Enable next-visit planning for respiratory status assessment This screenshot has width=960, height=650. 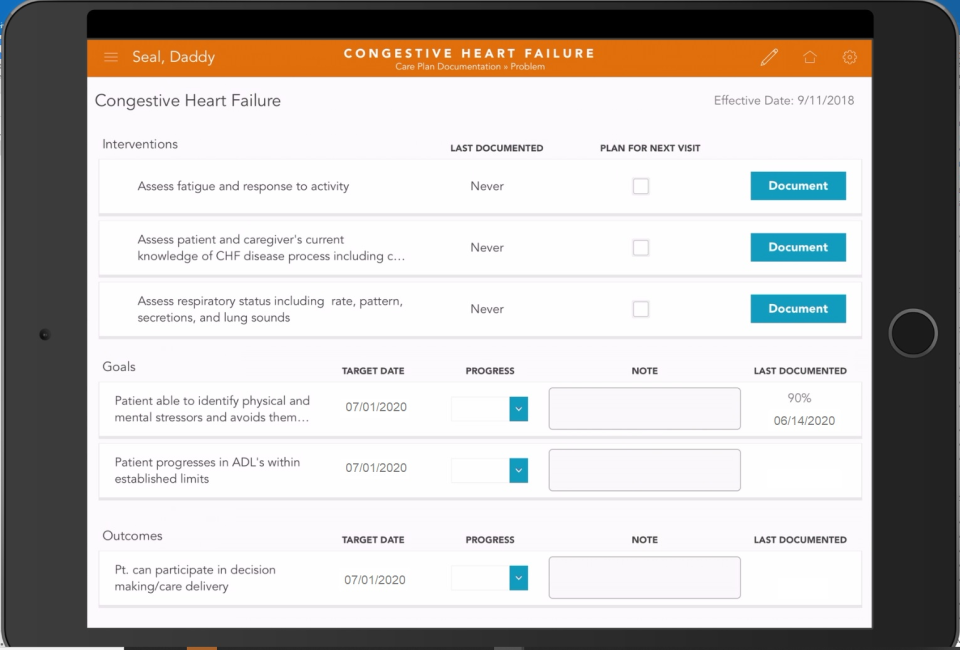click(640, 308)
